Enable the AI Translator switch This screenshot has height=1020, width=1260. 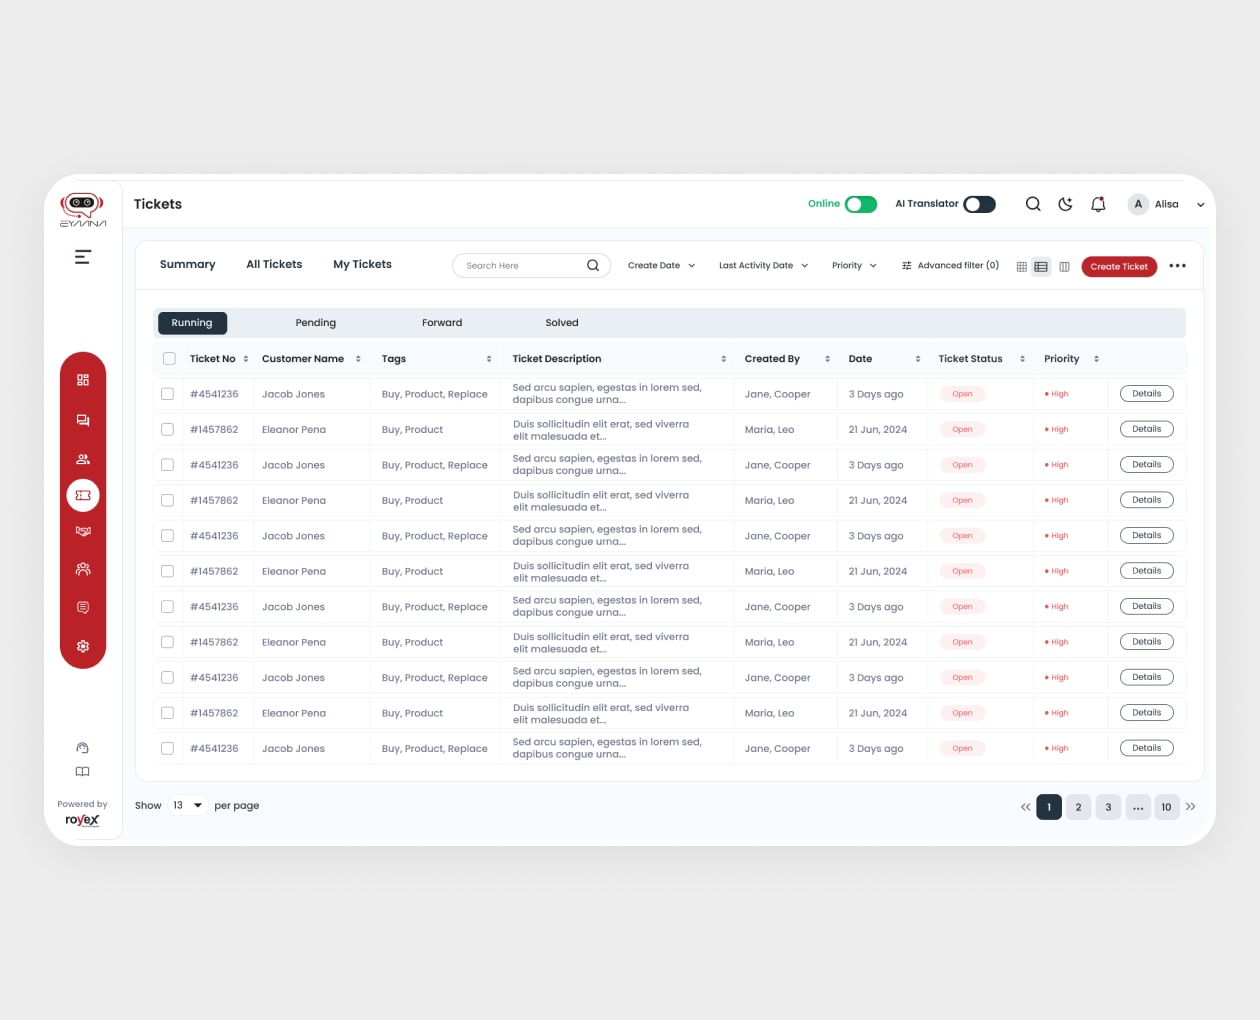pos(979,204)
